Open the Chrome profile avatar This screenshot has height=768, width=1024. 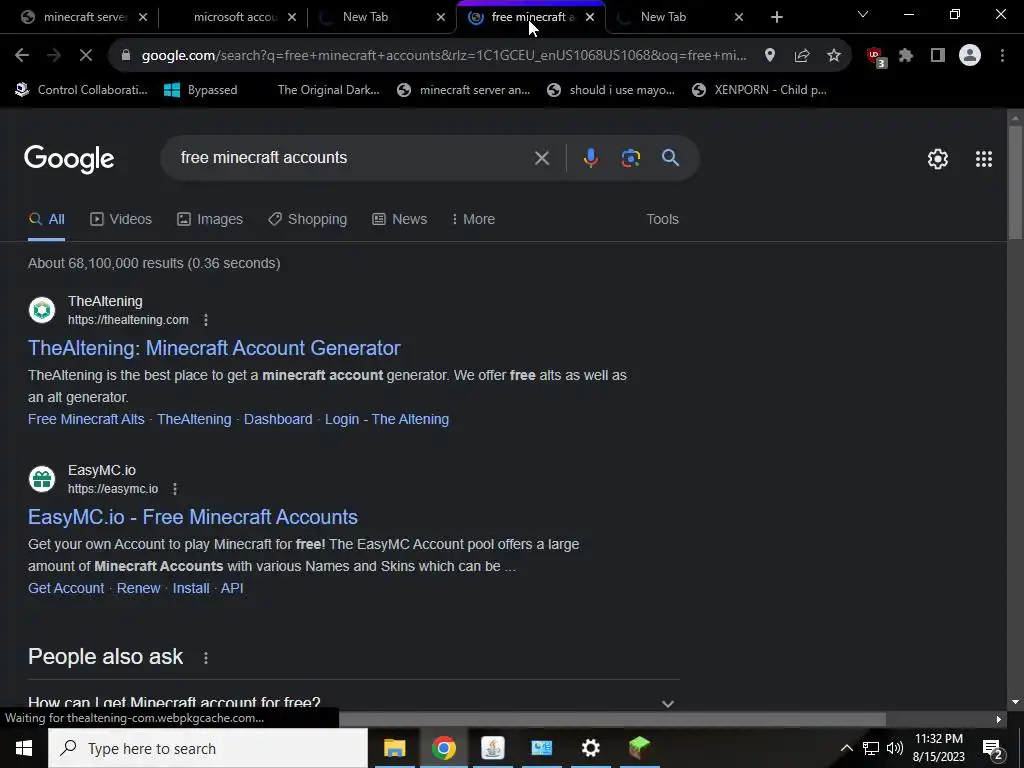(x=970, y=56)
